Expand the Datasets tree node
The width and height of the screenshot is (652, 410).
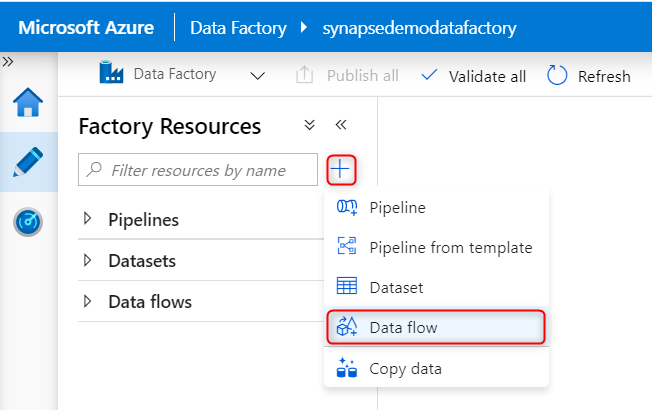[87, 260]
